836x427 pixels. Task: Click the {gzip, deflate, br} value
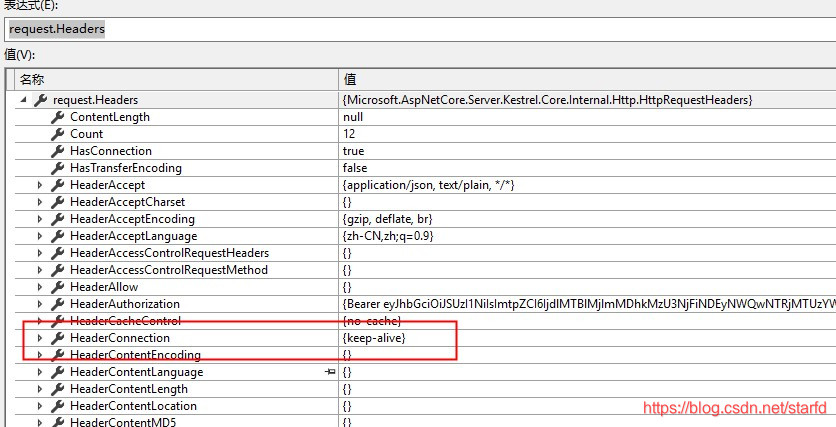(x=388, y=219)
